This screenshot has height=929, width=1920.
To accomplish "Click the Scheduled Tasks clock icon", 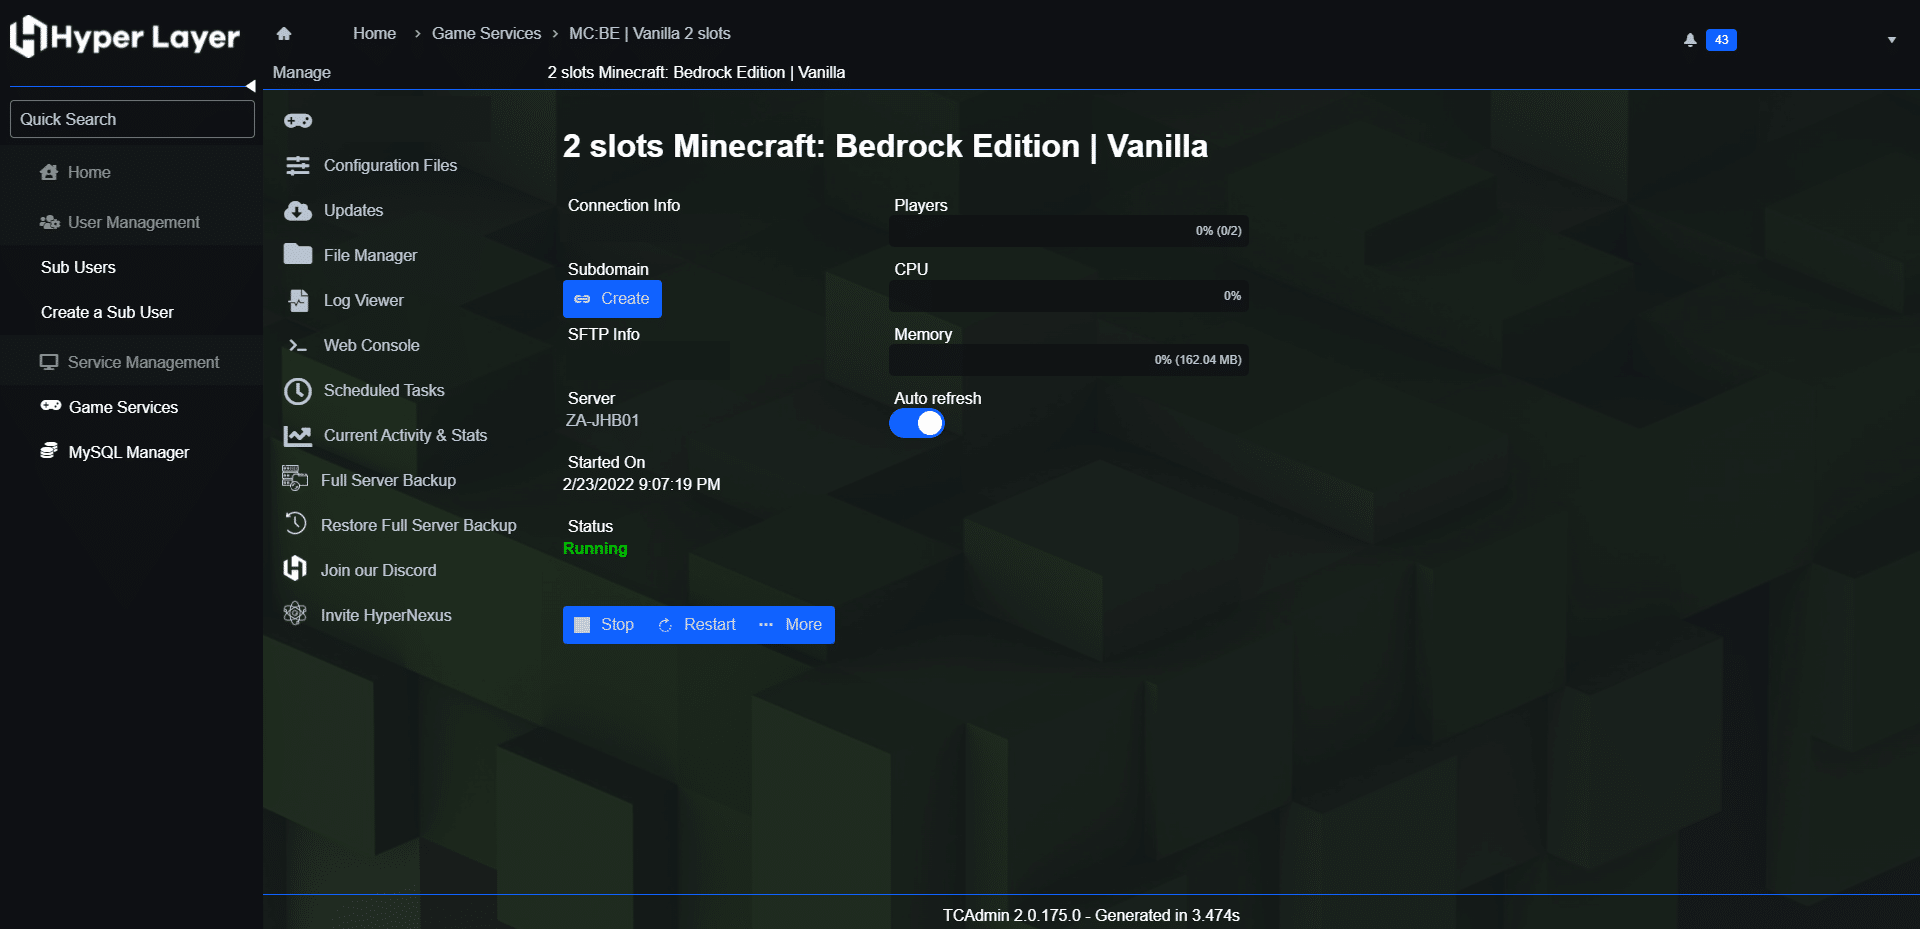I will (298, 391).
